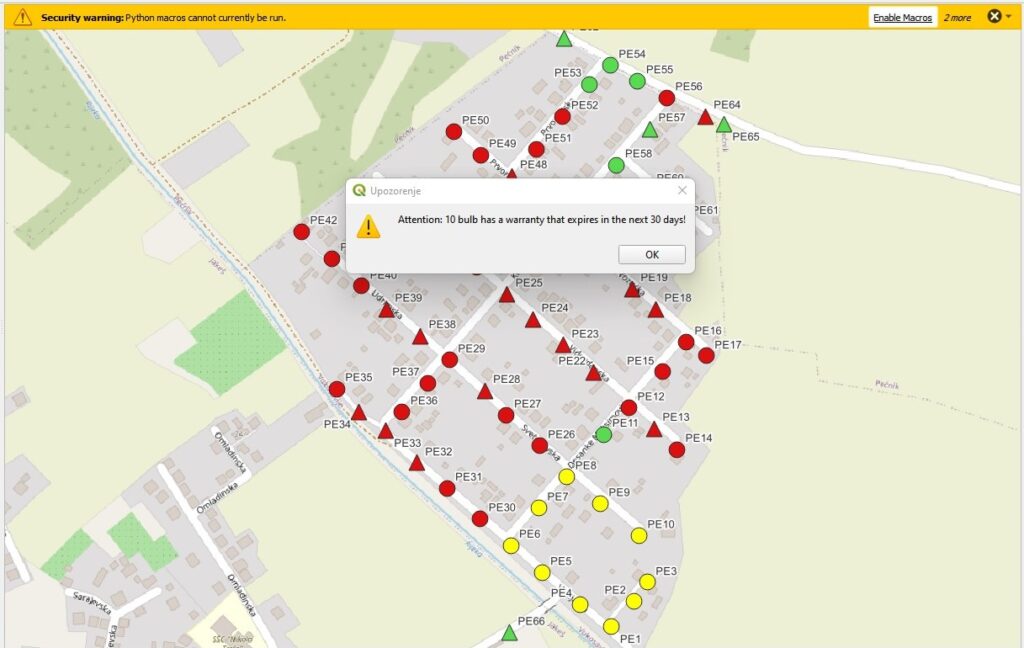This screenshot has height=648, width=1024.
Task: Open the "2 more" dropdown on the warning bar
Action: coord(958,17)
